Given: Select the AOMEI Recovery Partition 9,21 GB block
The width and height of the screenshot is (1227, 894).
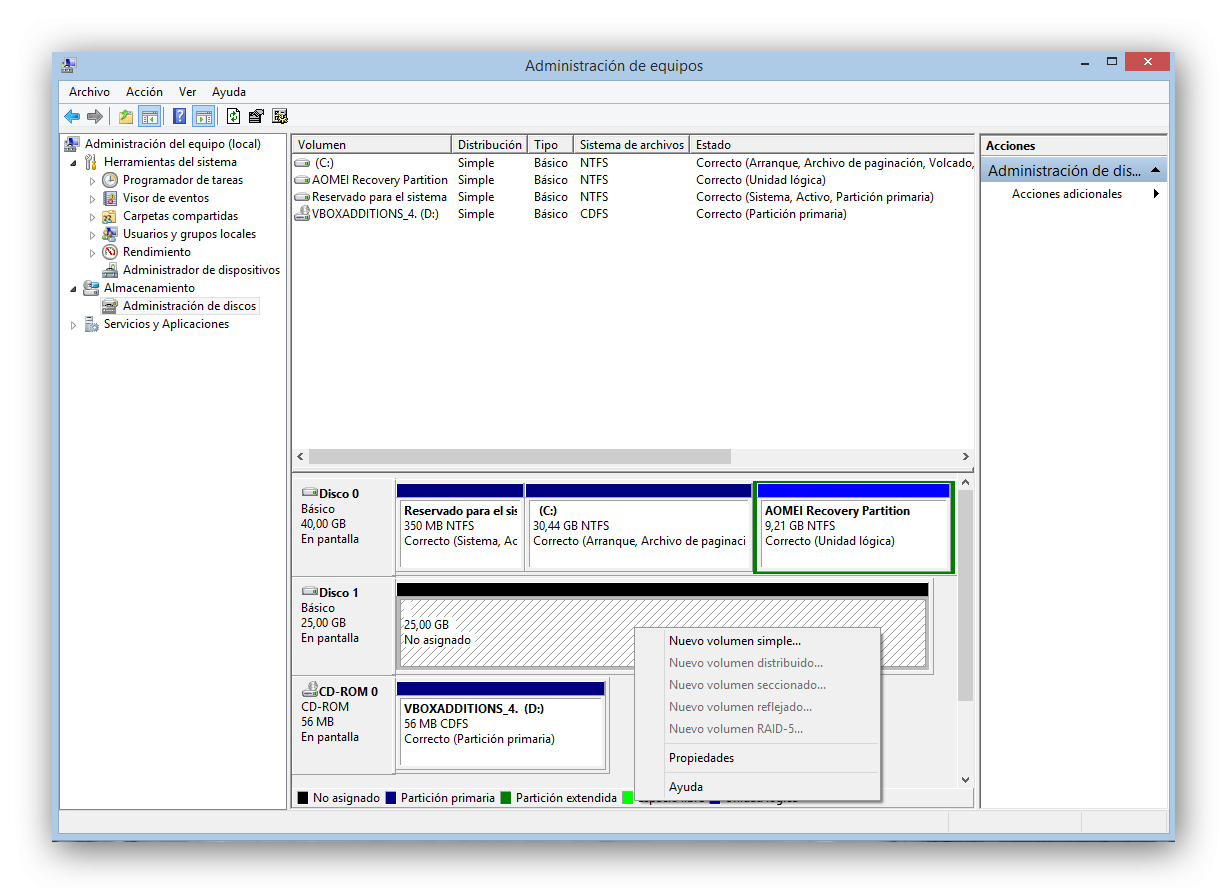Looking at the screenshot, I should (x=854, y=527).
